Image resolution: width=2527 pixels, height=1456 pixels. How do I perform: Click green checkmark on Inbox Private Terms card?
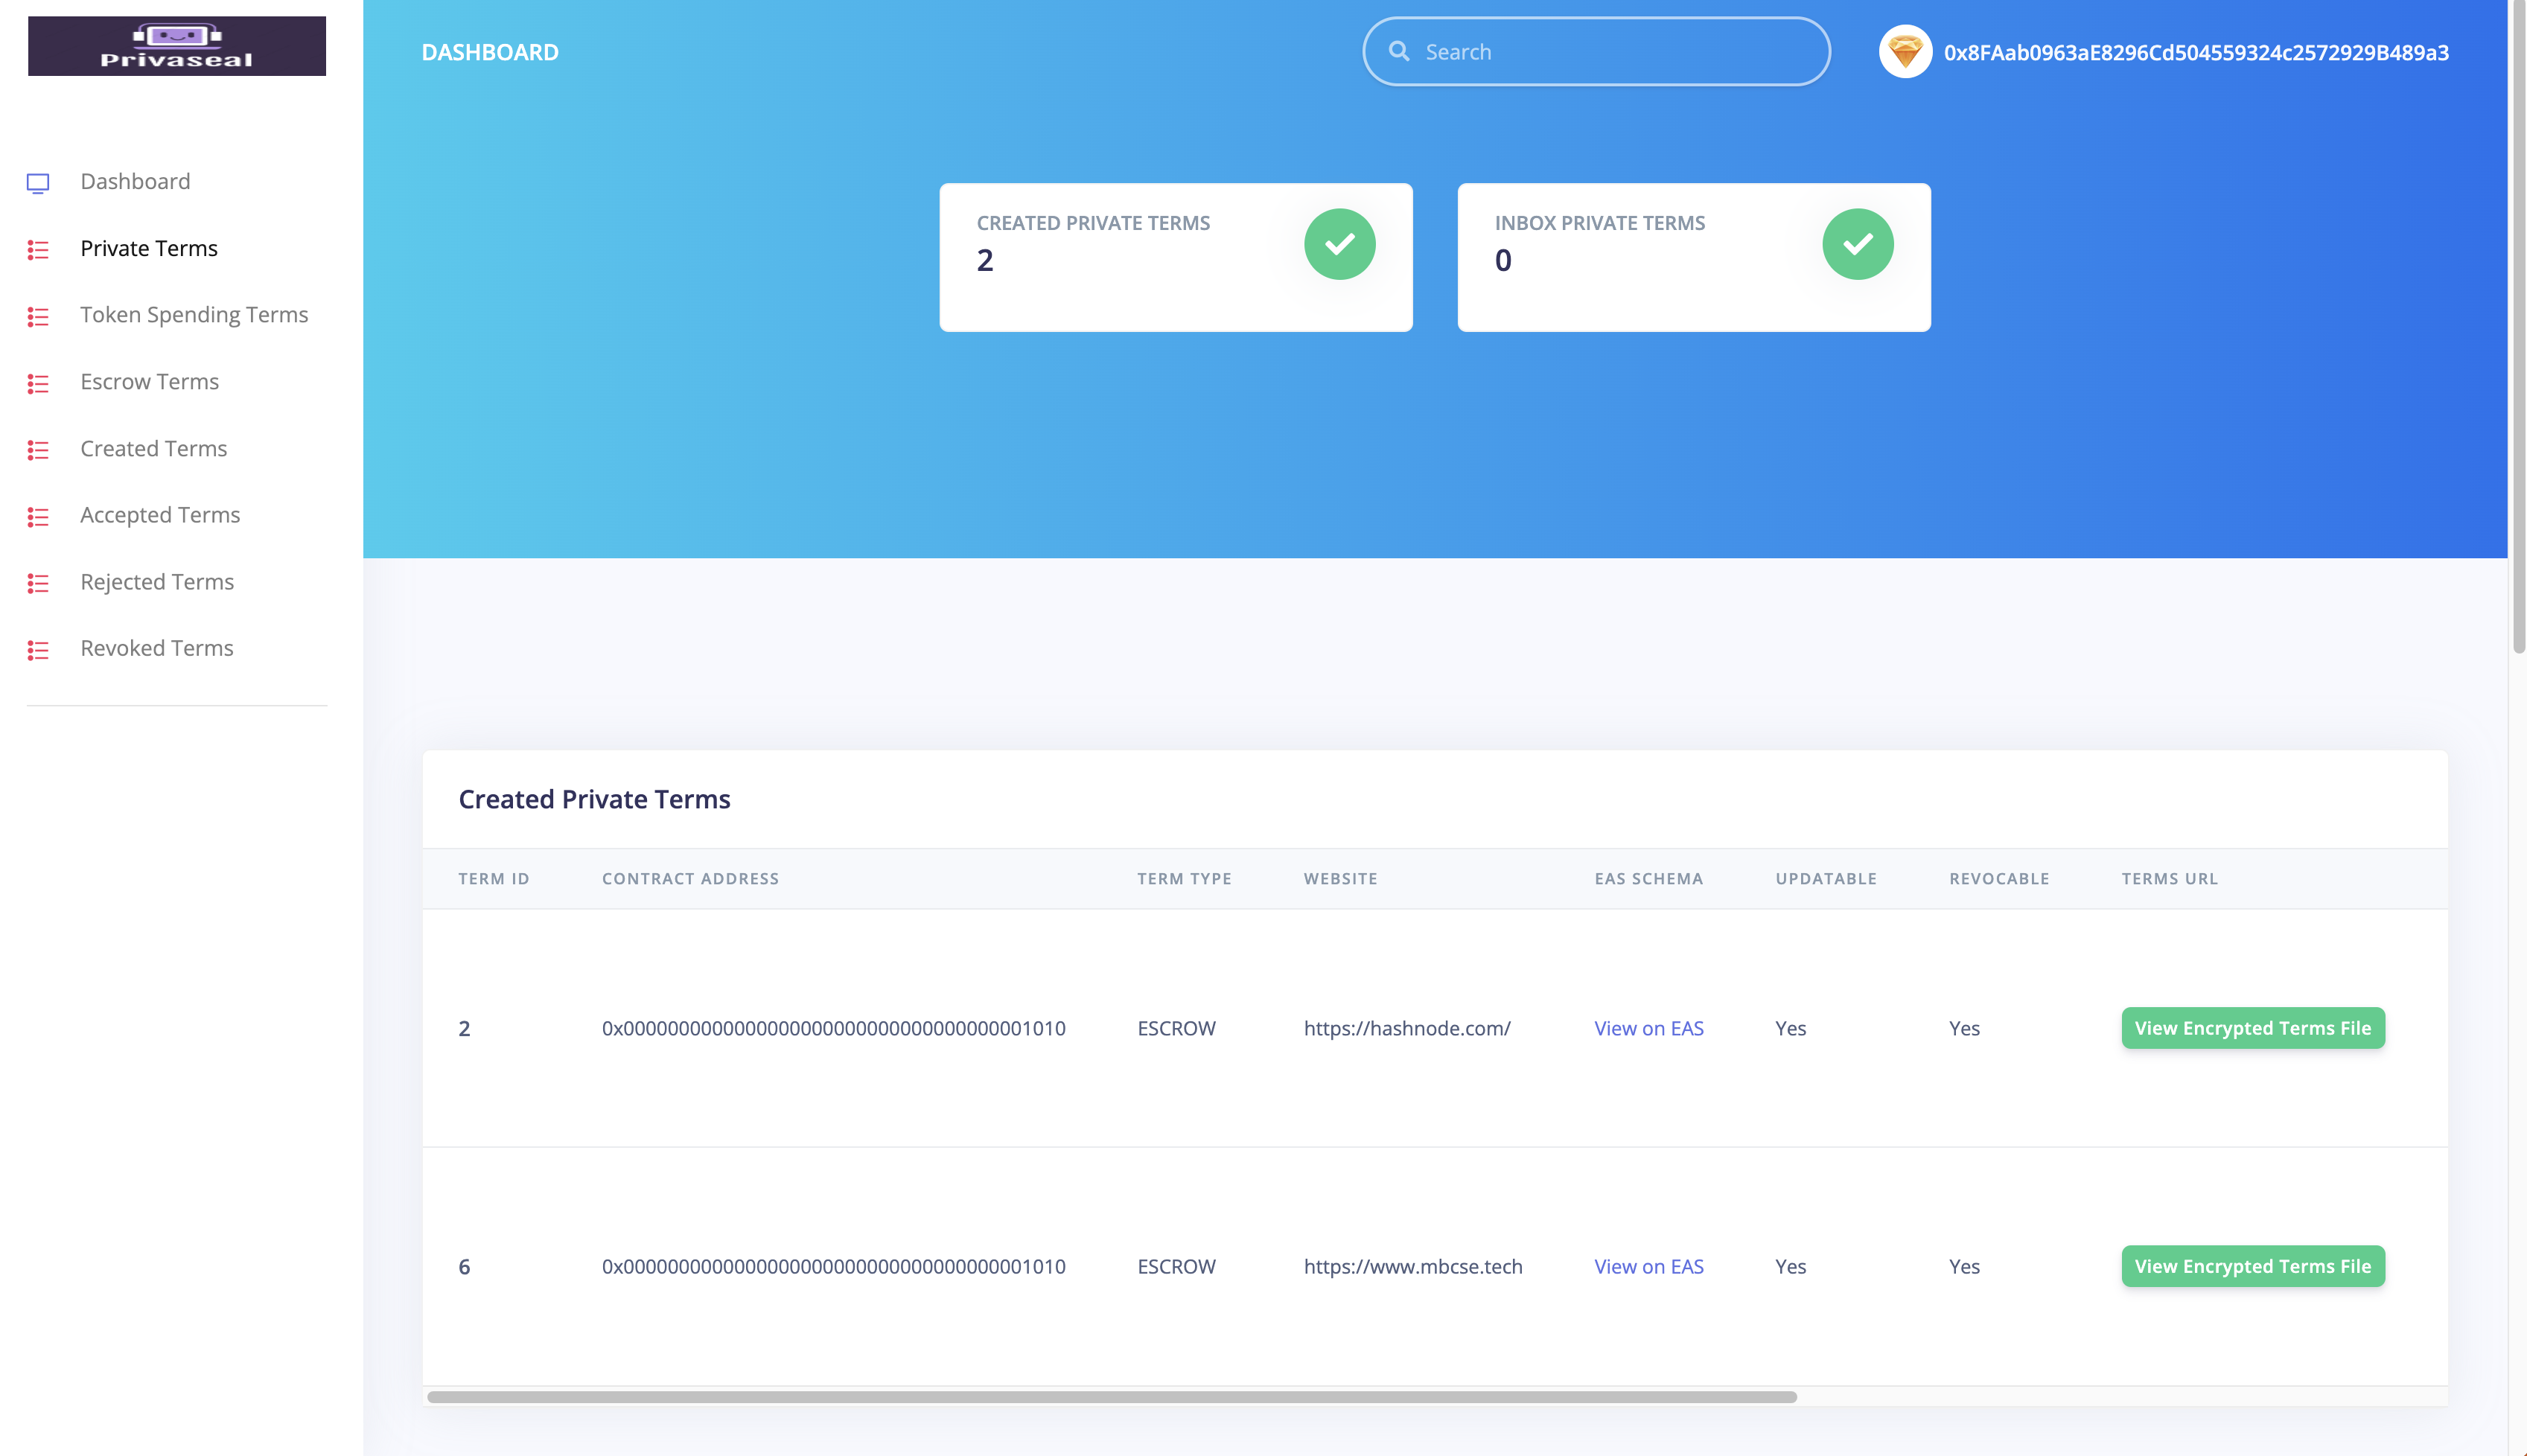(1857, 244)
